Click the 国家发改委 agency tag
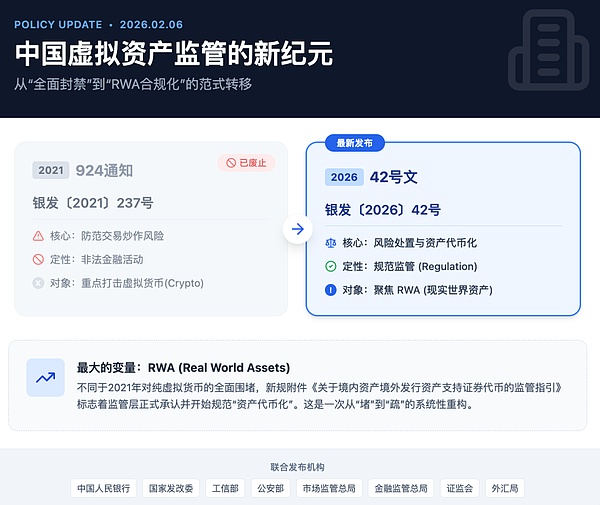The image size is (600, 505). tap(171, 489)
